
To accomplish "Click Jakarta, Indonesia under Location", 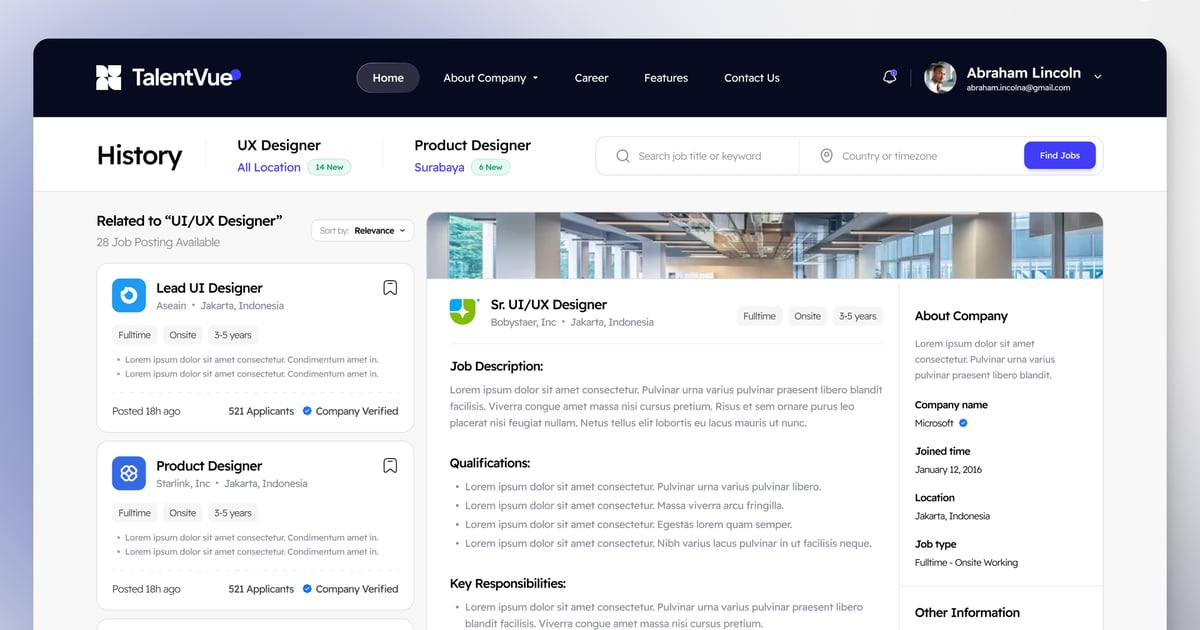I will tap(952, 516).
